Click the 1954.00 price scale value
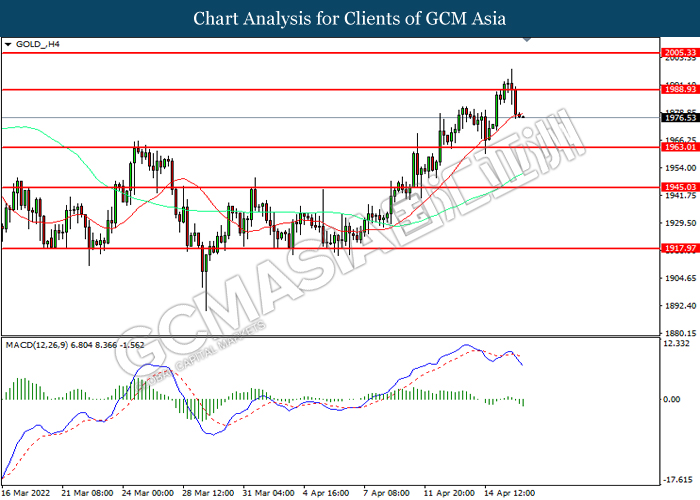The width and height of the screenshot is (700, 500). coord(680,168)
